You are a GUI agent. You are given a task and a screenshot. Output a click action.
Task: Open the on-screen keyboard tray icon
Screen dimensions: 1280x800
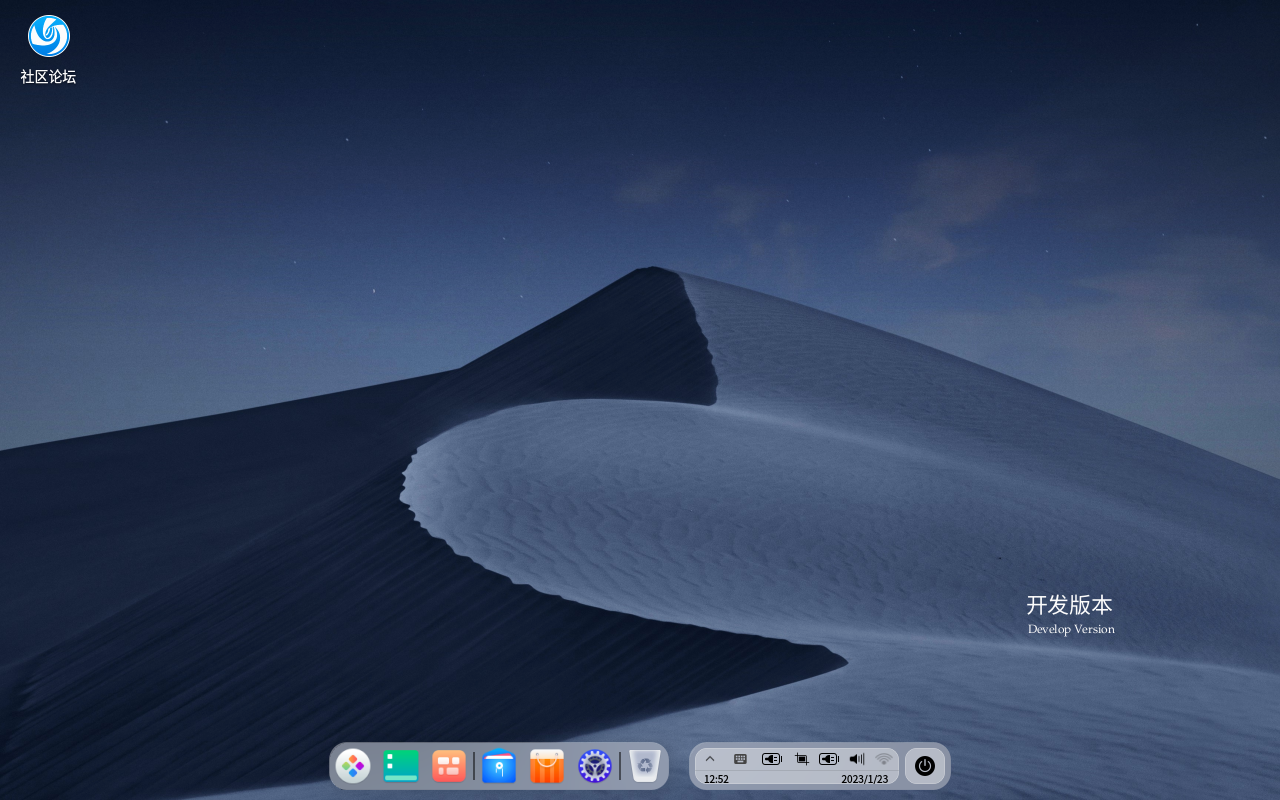(x=740, y=758)
